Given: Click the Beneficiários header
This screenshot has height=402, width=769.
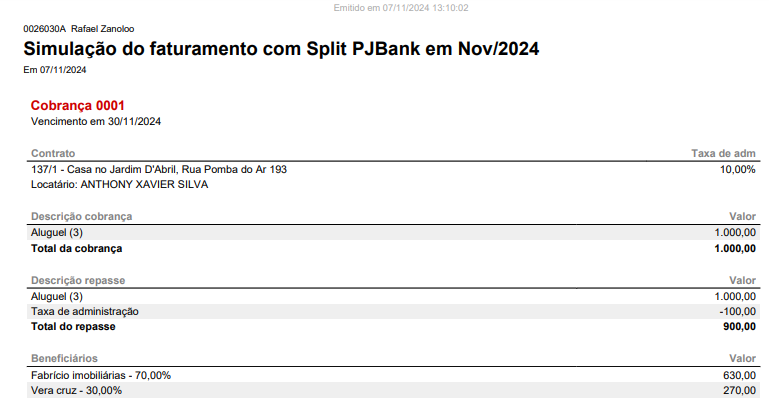Looking at the screenshot, I should [64, 358].
